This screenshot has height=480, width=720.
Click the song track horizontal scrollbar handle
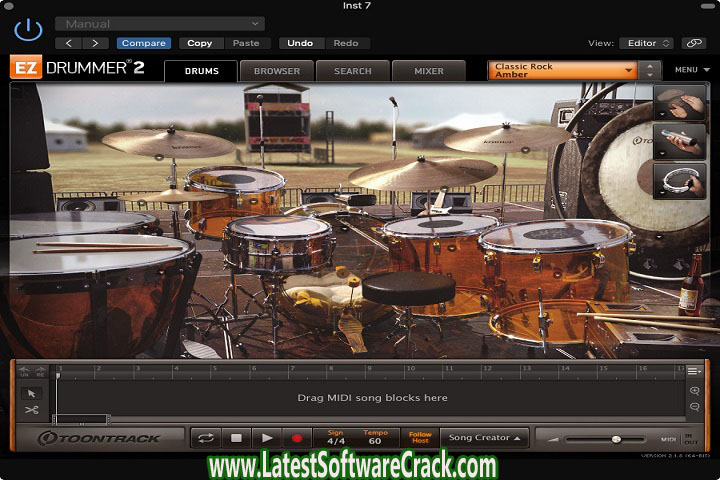tap(81, 420)
